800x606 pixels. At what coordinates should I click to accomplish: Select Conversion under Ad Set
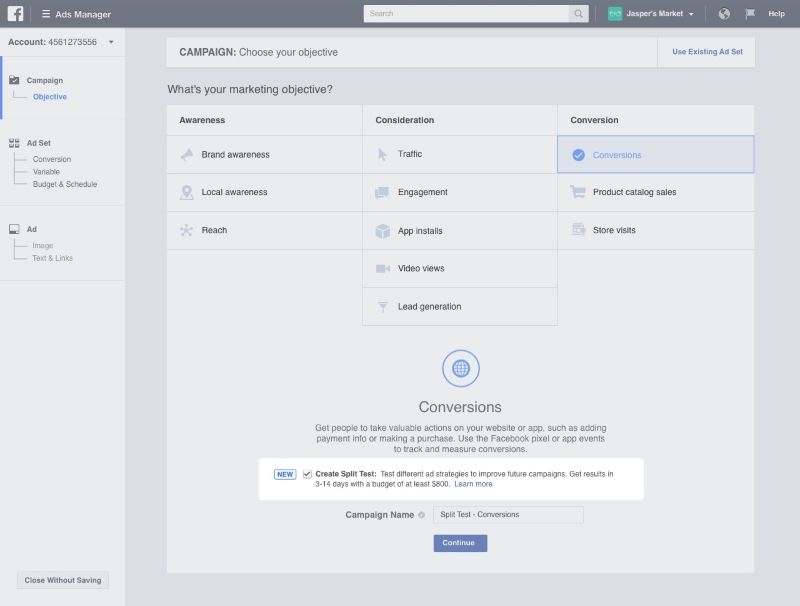click(x=52, y=159)
